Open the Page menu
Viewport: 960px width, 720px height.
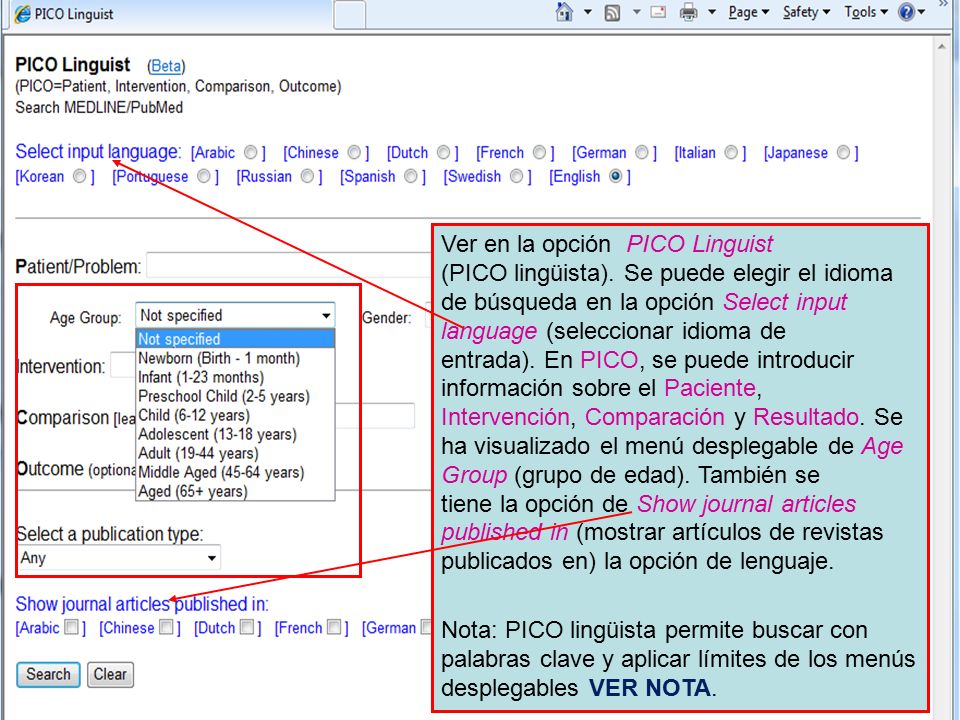[749, 12]
